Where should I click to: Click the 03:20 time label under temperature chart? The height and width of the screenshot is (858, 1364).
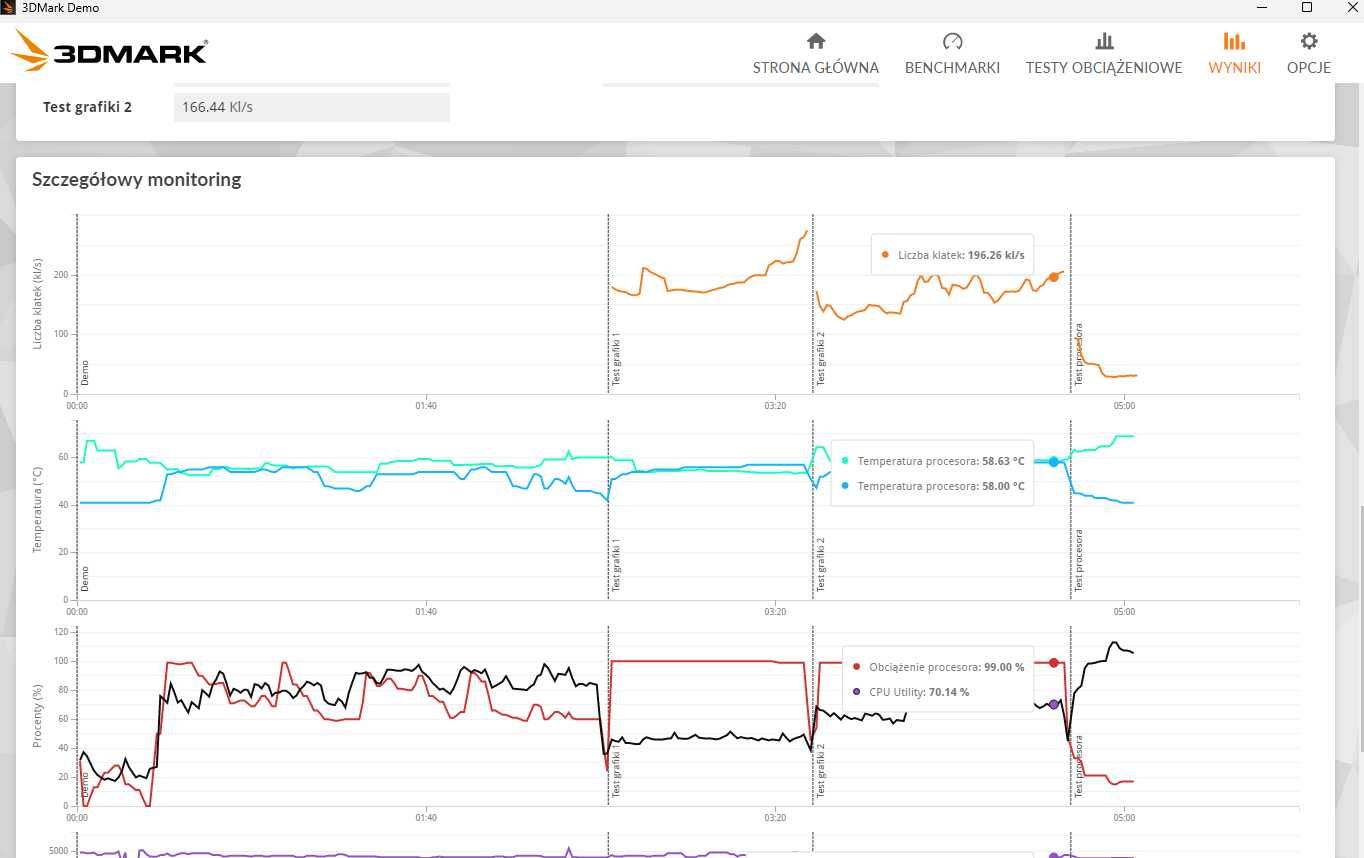pyautogui.click(x=775, y=612)
